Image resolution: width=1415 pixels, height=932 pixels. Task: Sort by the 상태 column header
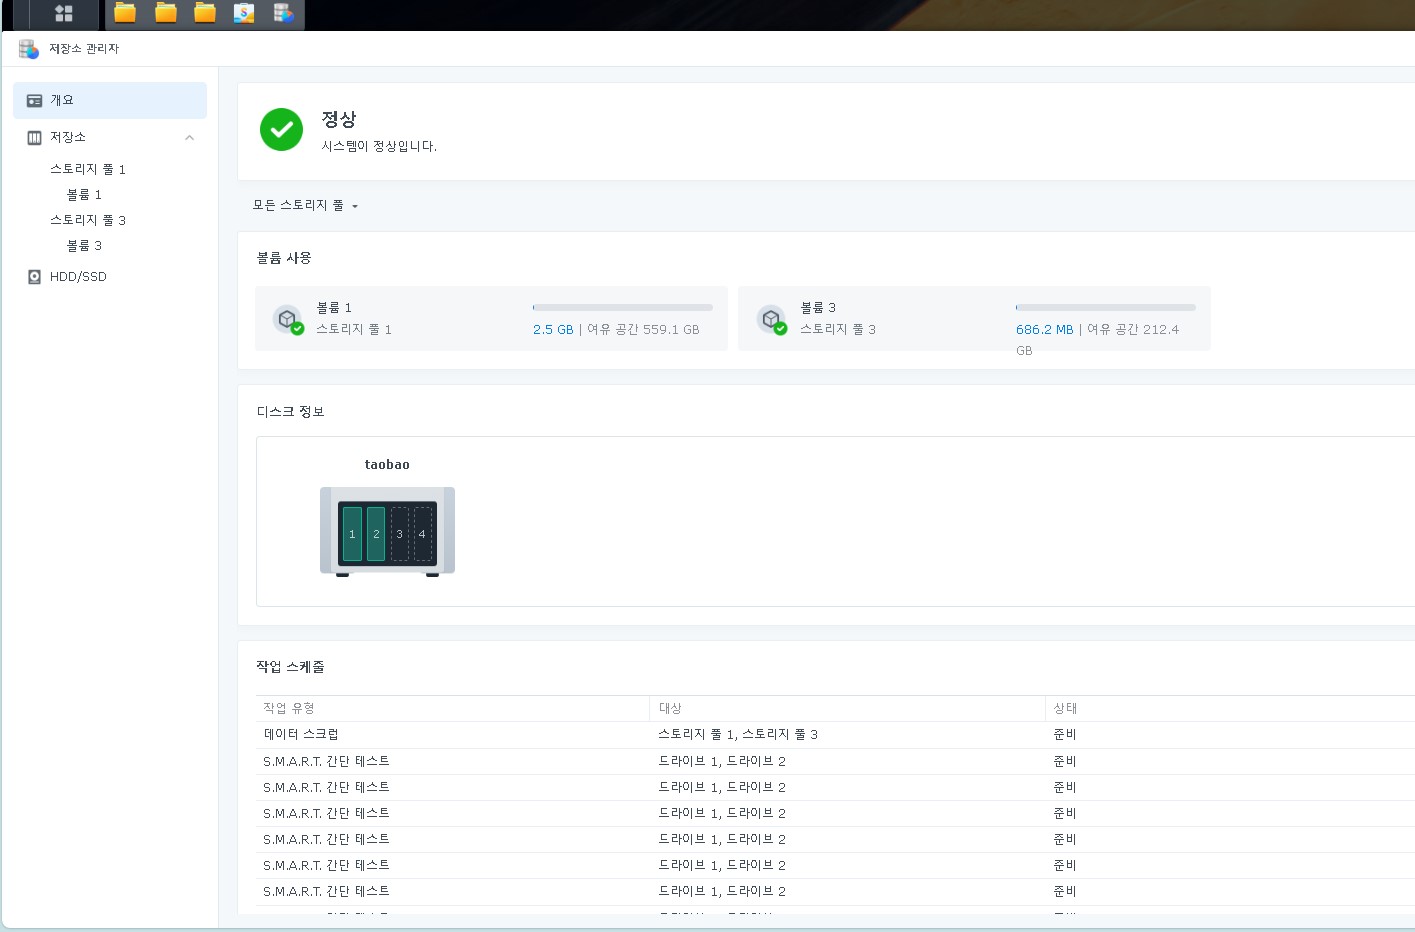1230,708
